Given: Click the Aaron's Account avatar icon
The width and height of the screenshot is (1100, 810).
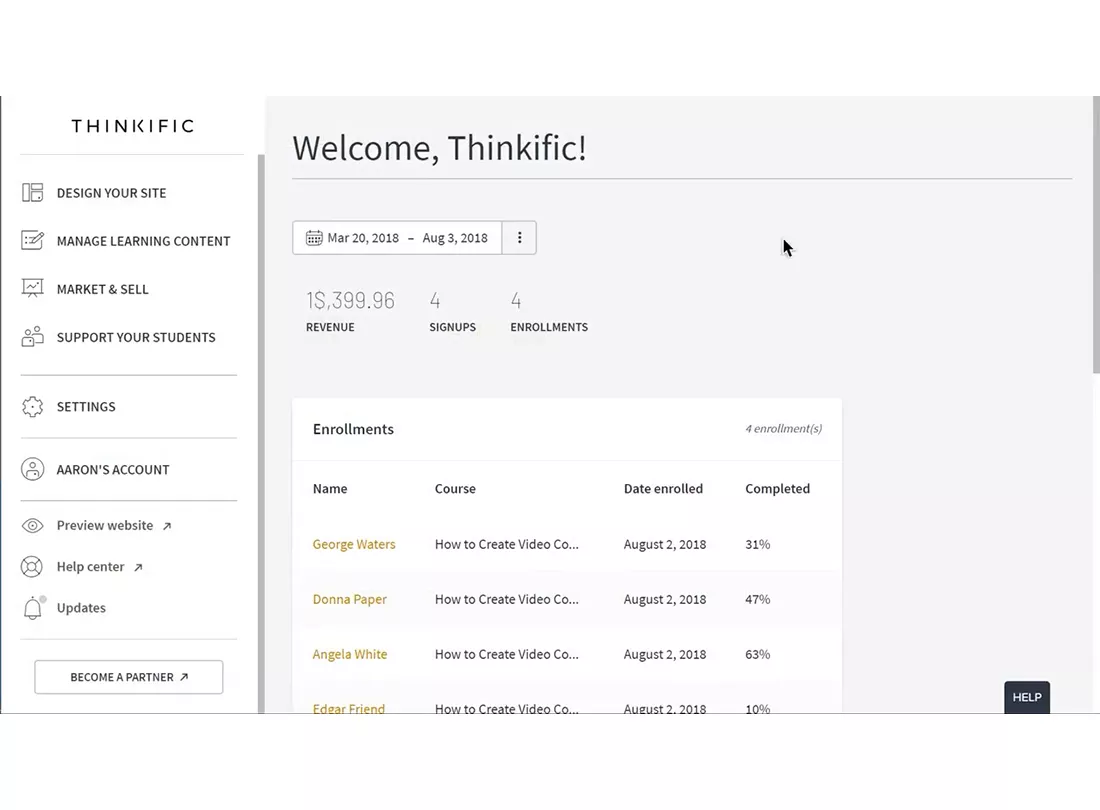Looking at the screenshot, I should tap(32, 469).
